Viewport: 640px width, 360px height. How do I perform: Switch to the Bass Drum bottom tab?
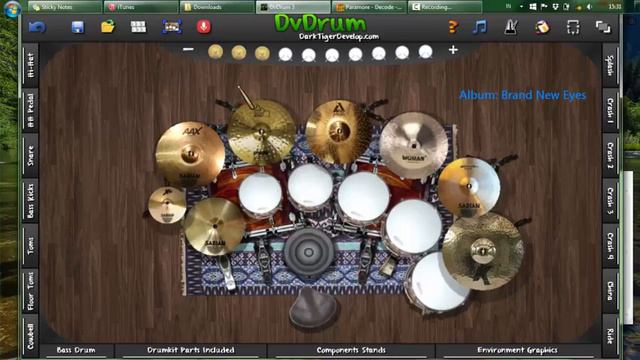76,350
